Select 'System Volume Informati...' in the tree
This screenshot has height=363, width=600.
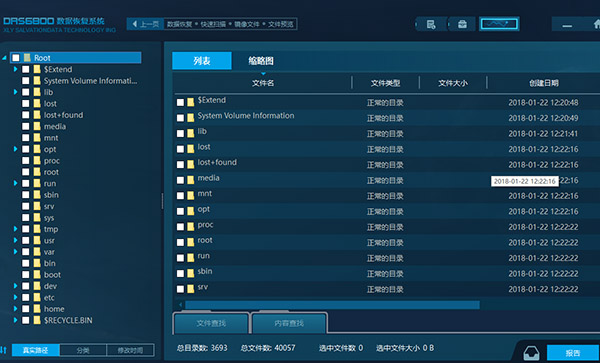coord(90,81)
